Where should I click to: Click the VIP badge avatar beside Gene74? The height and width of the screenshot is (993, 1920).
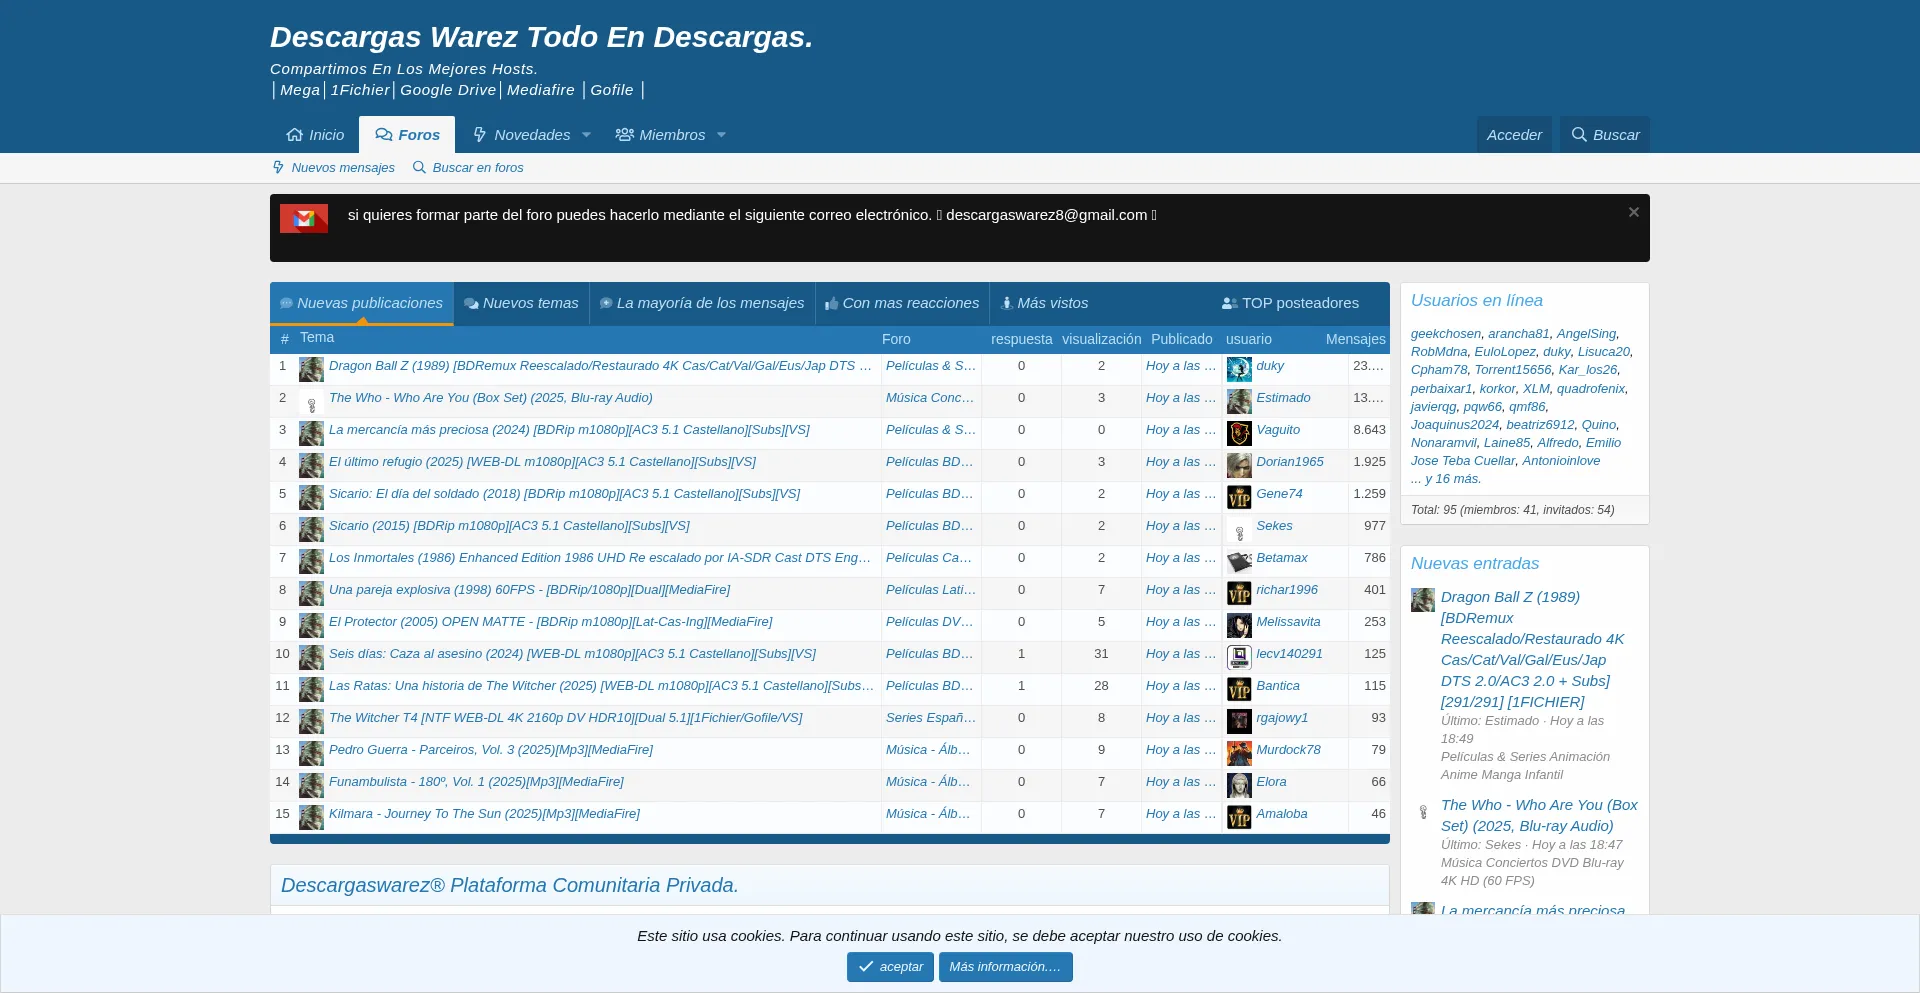(1239, 497)
